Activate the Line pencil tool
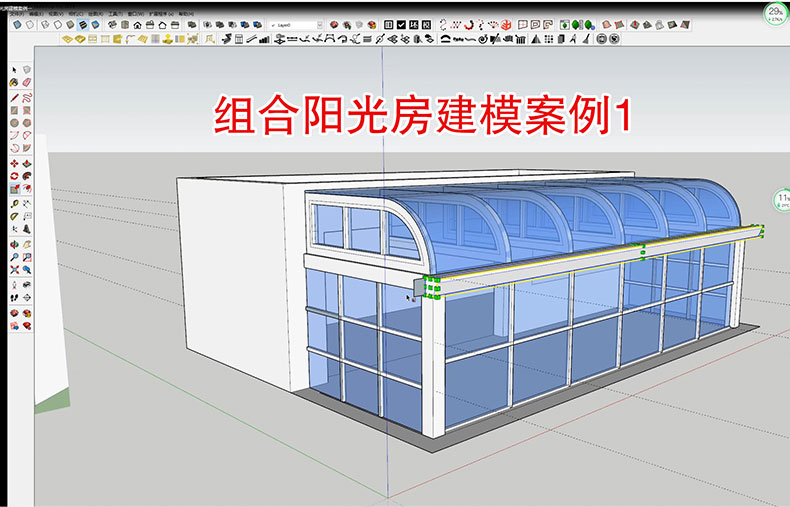This screenshot has height=507, width=790. (x=13, y=98)
